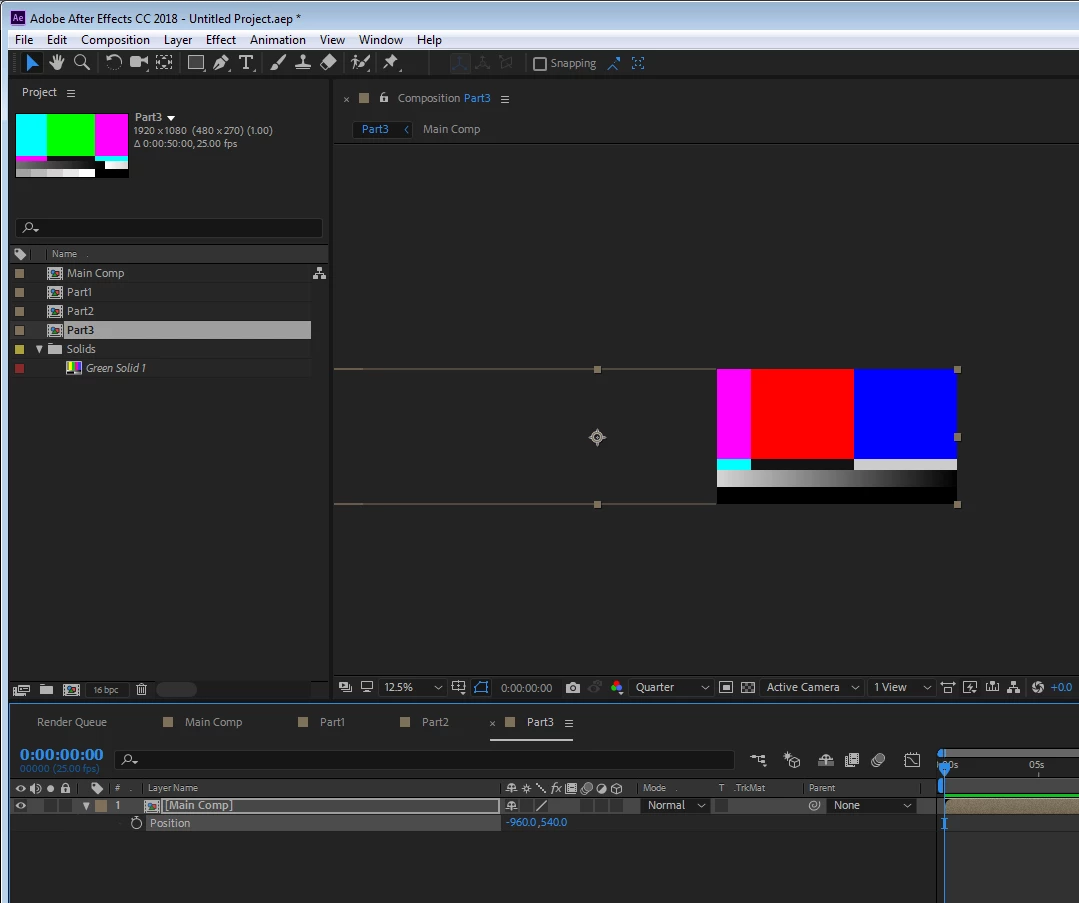Delete selected project item with trash icon
This screenshot has height=903, width=1079.
click(141, 690)
